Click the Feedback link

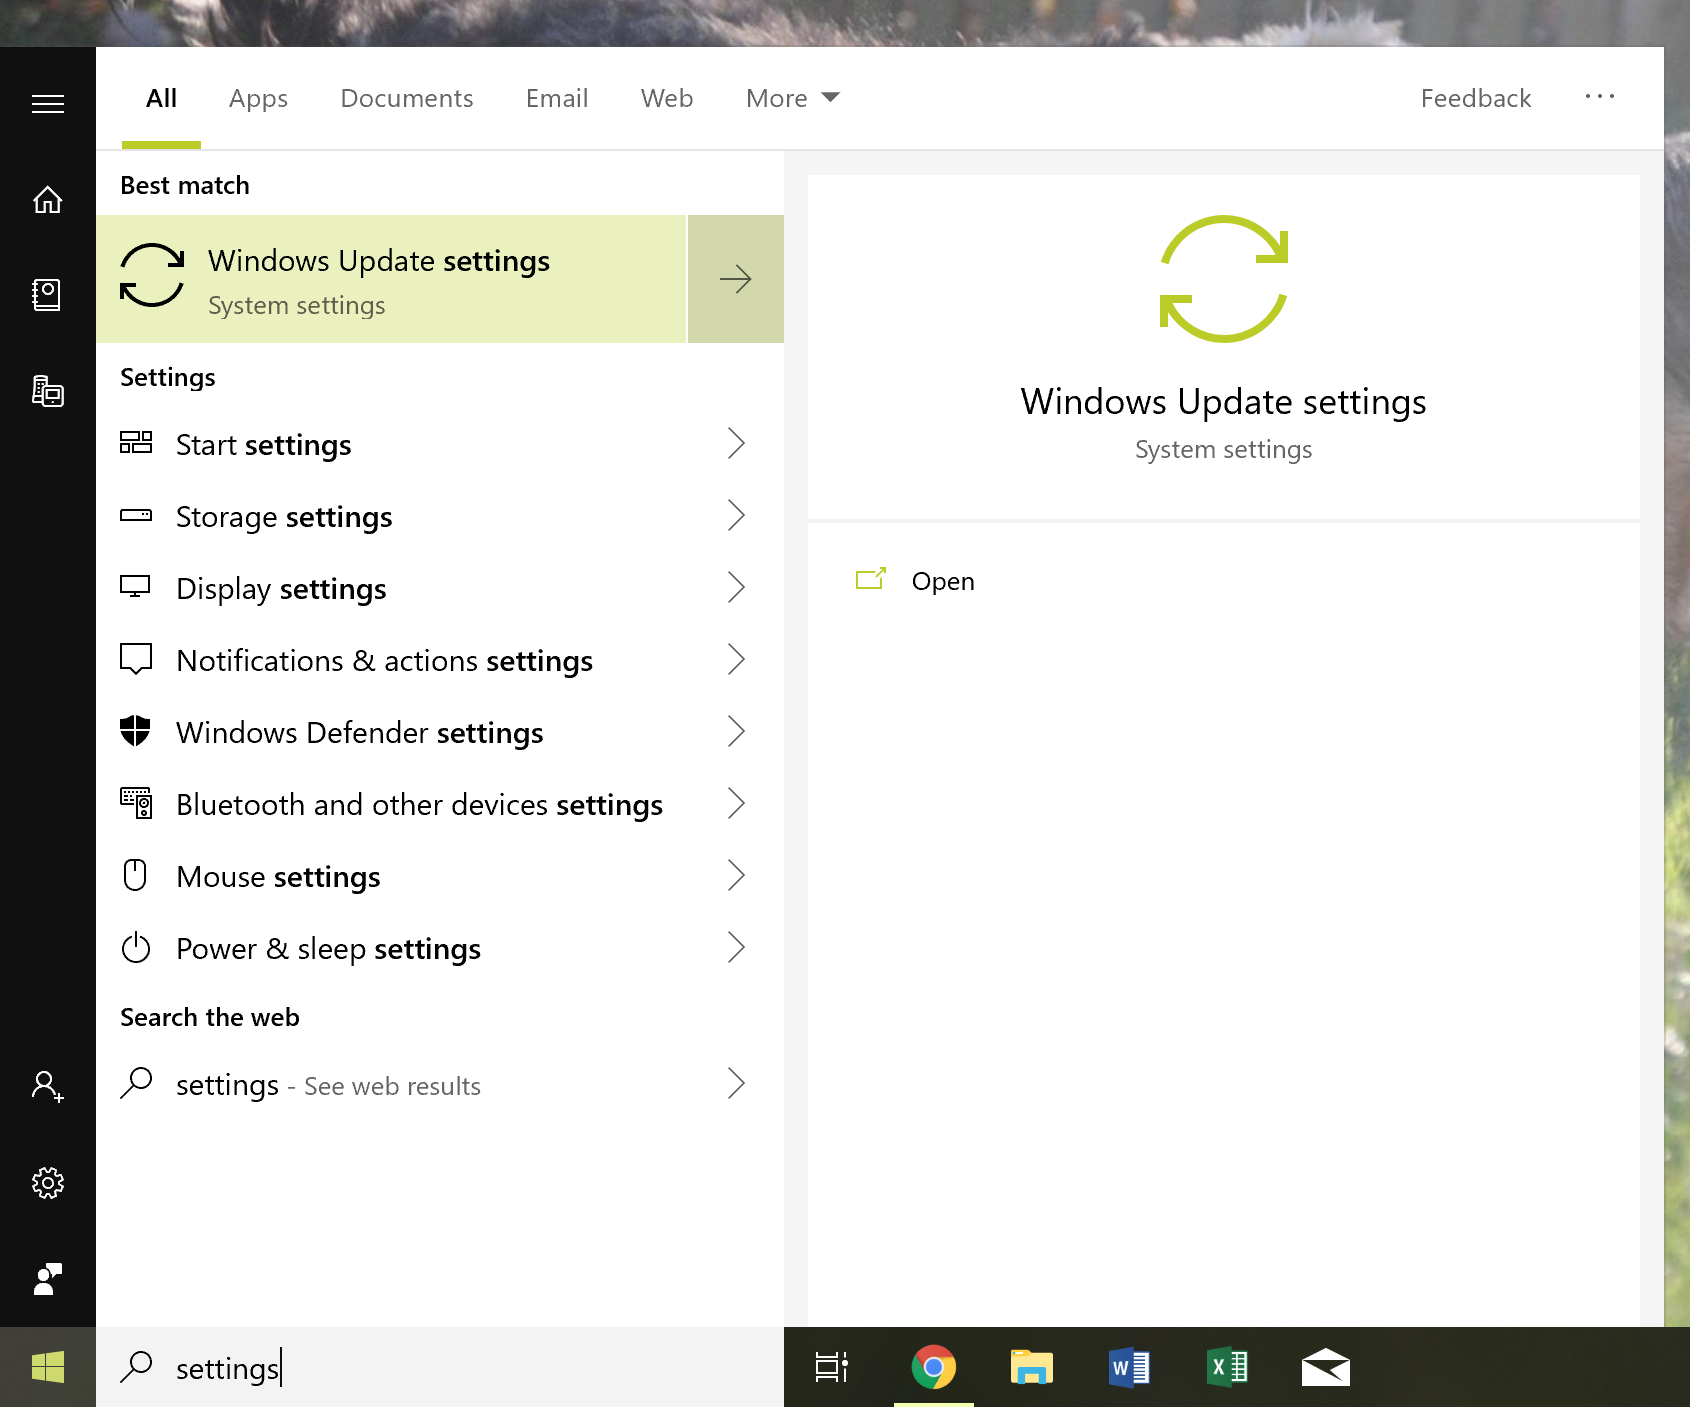[x=1476, y=98]
